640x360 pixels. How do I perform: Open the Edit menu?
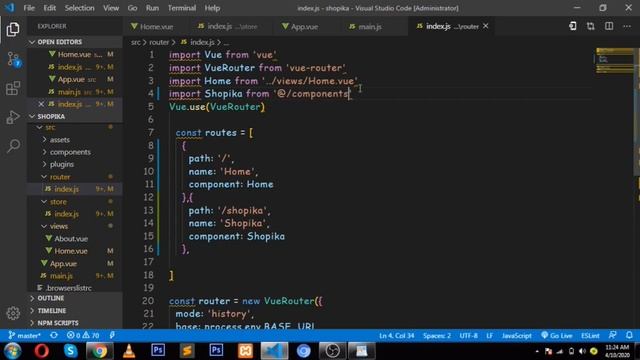click(x=49, y=8)
